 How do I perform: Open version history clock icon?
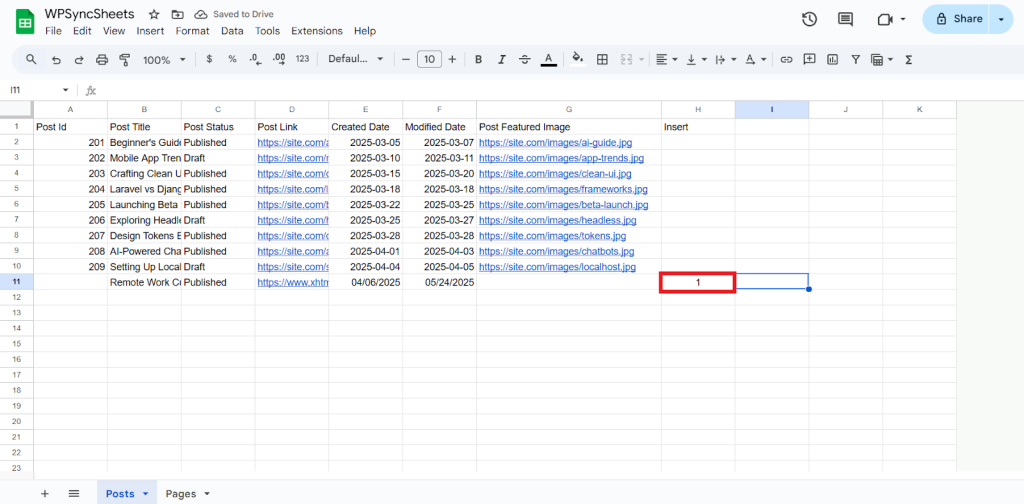pos(809,19)
